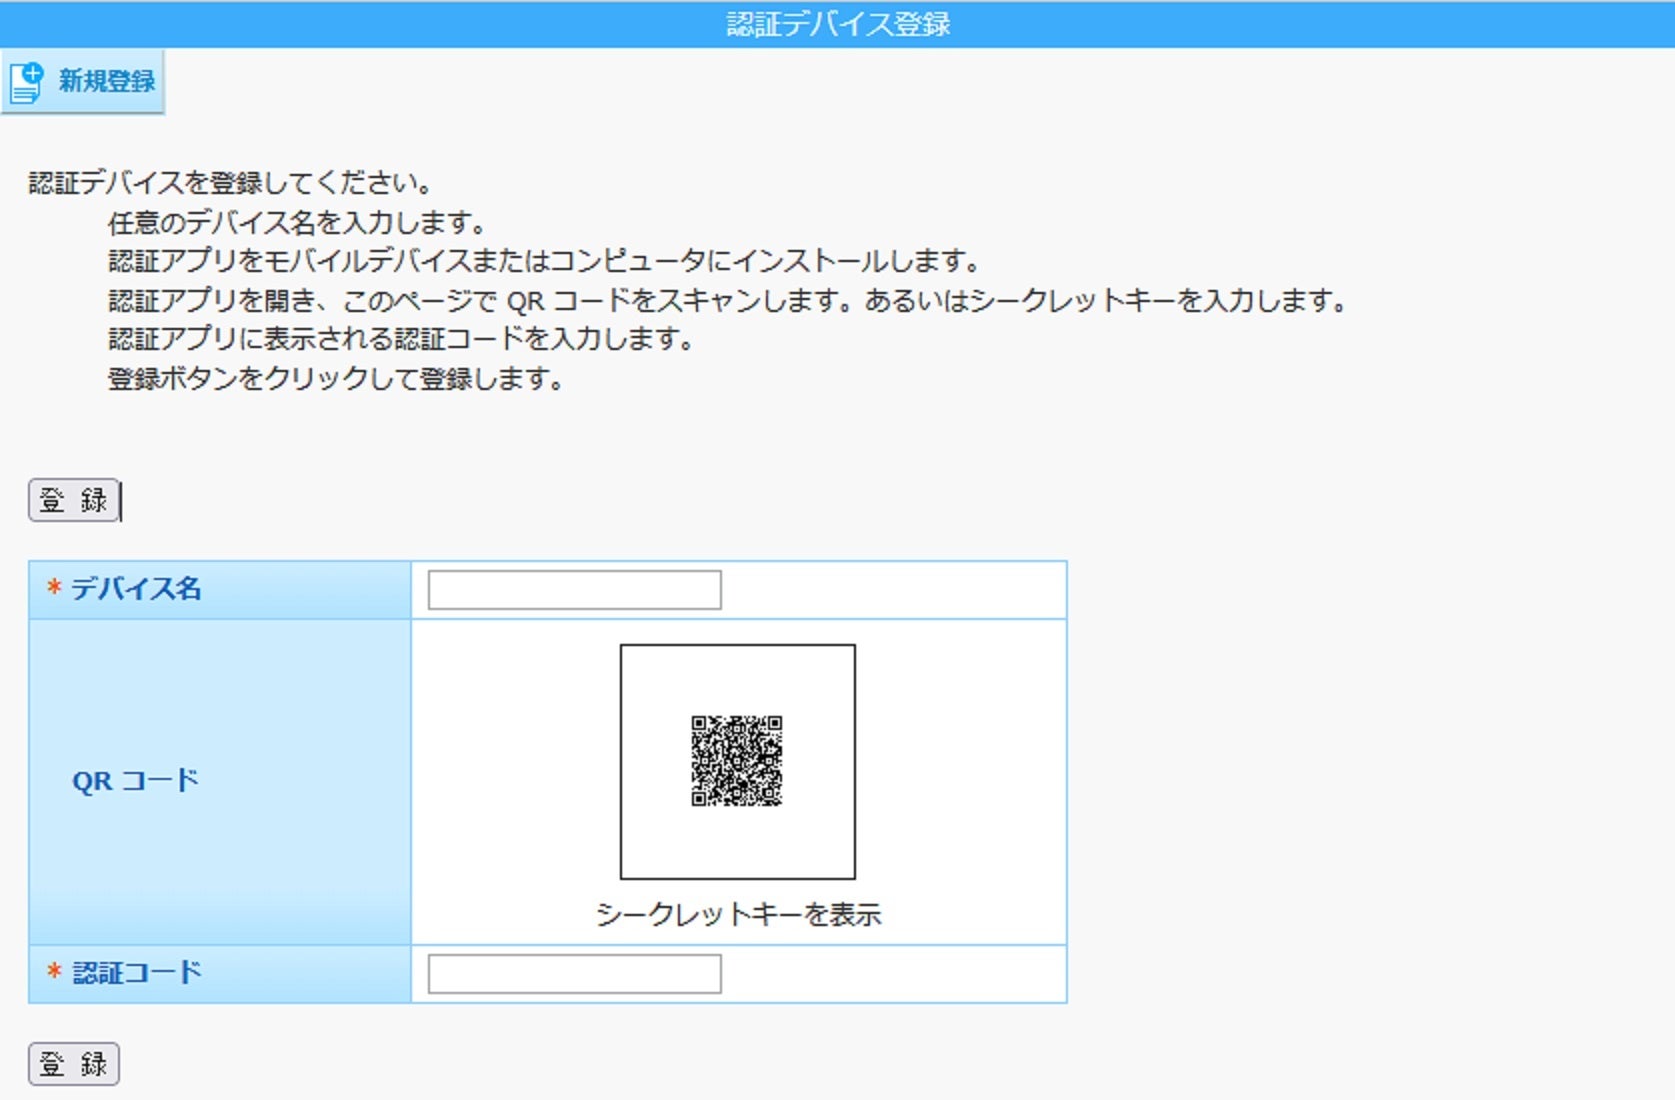
Task: Click the instruction about scanning the QR コード
Action: [x=730, y=300]
